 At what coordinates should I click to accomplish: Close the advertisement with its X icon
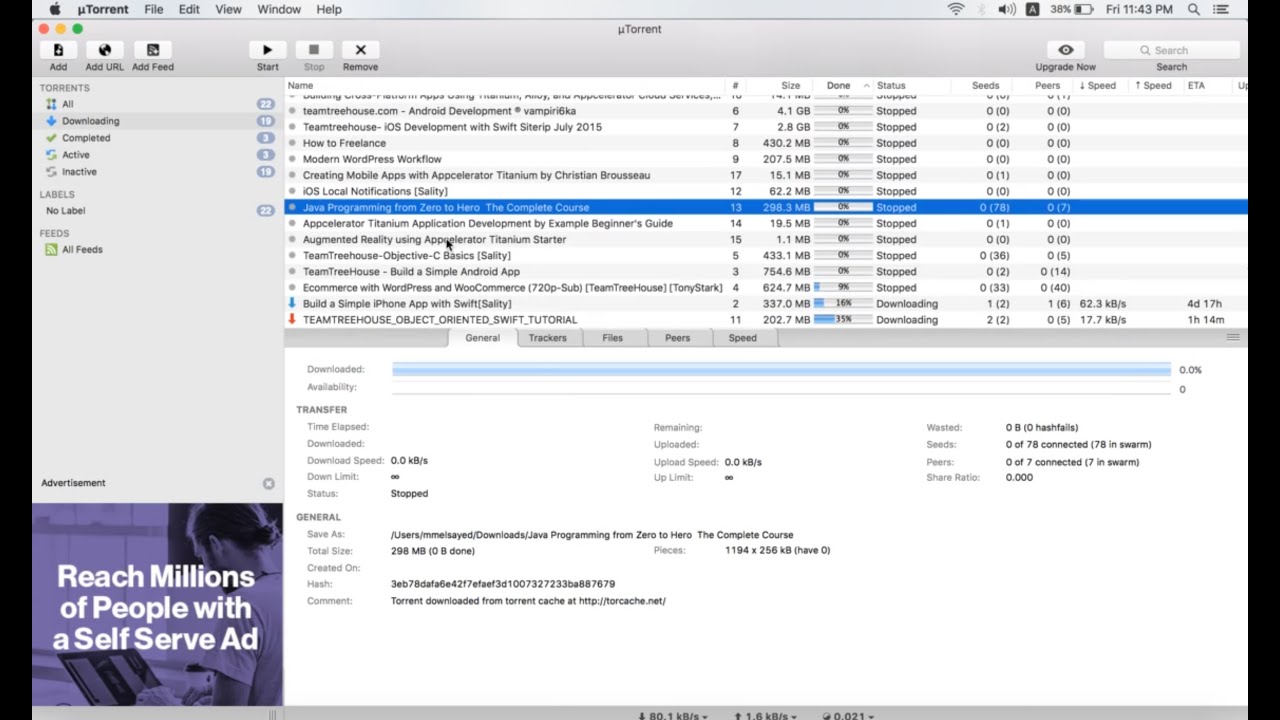click(x=269, y=484)
